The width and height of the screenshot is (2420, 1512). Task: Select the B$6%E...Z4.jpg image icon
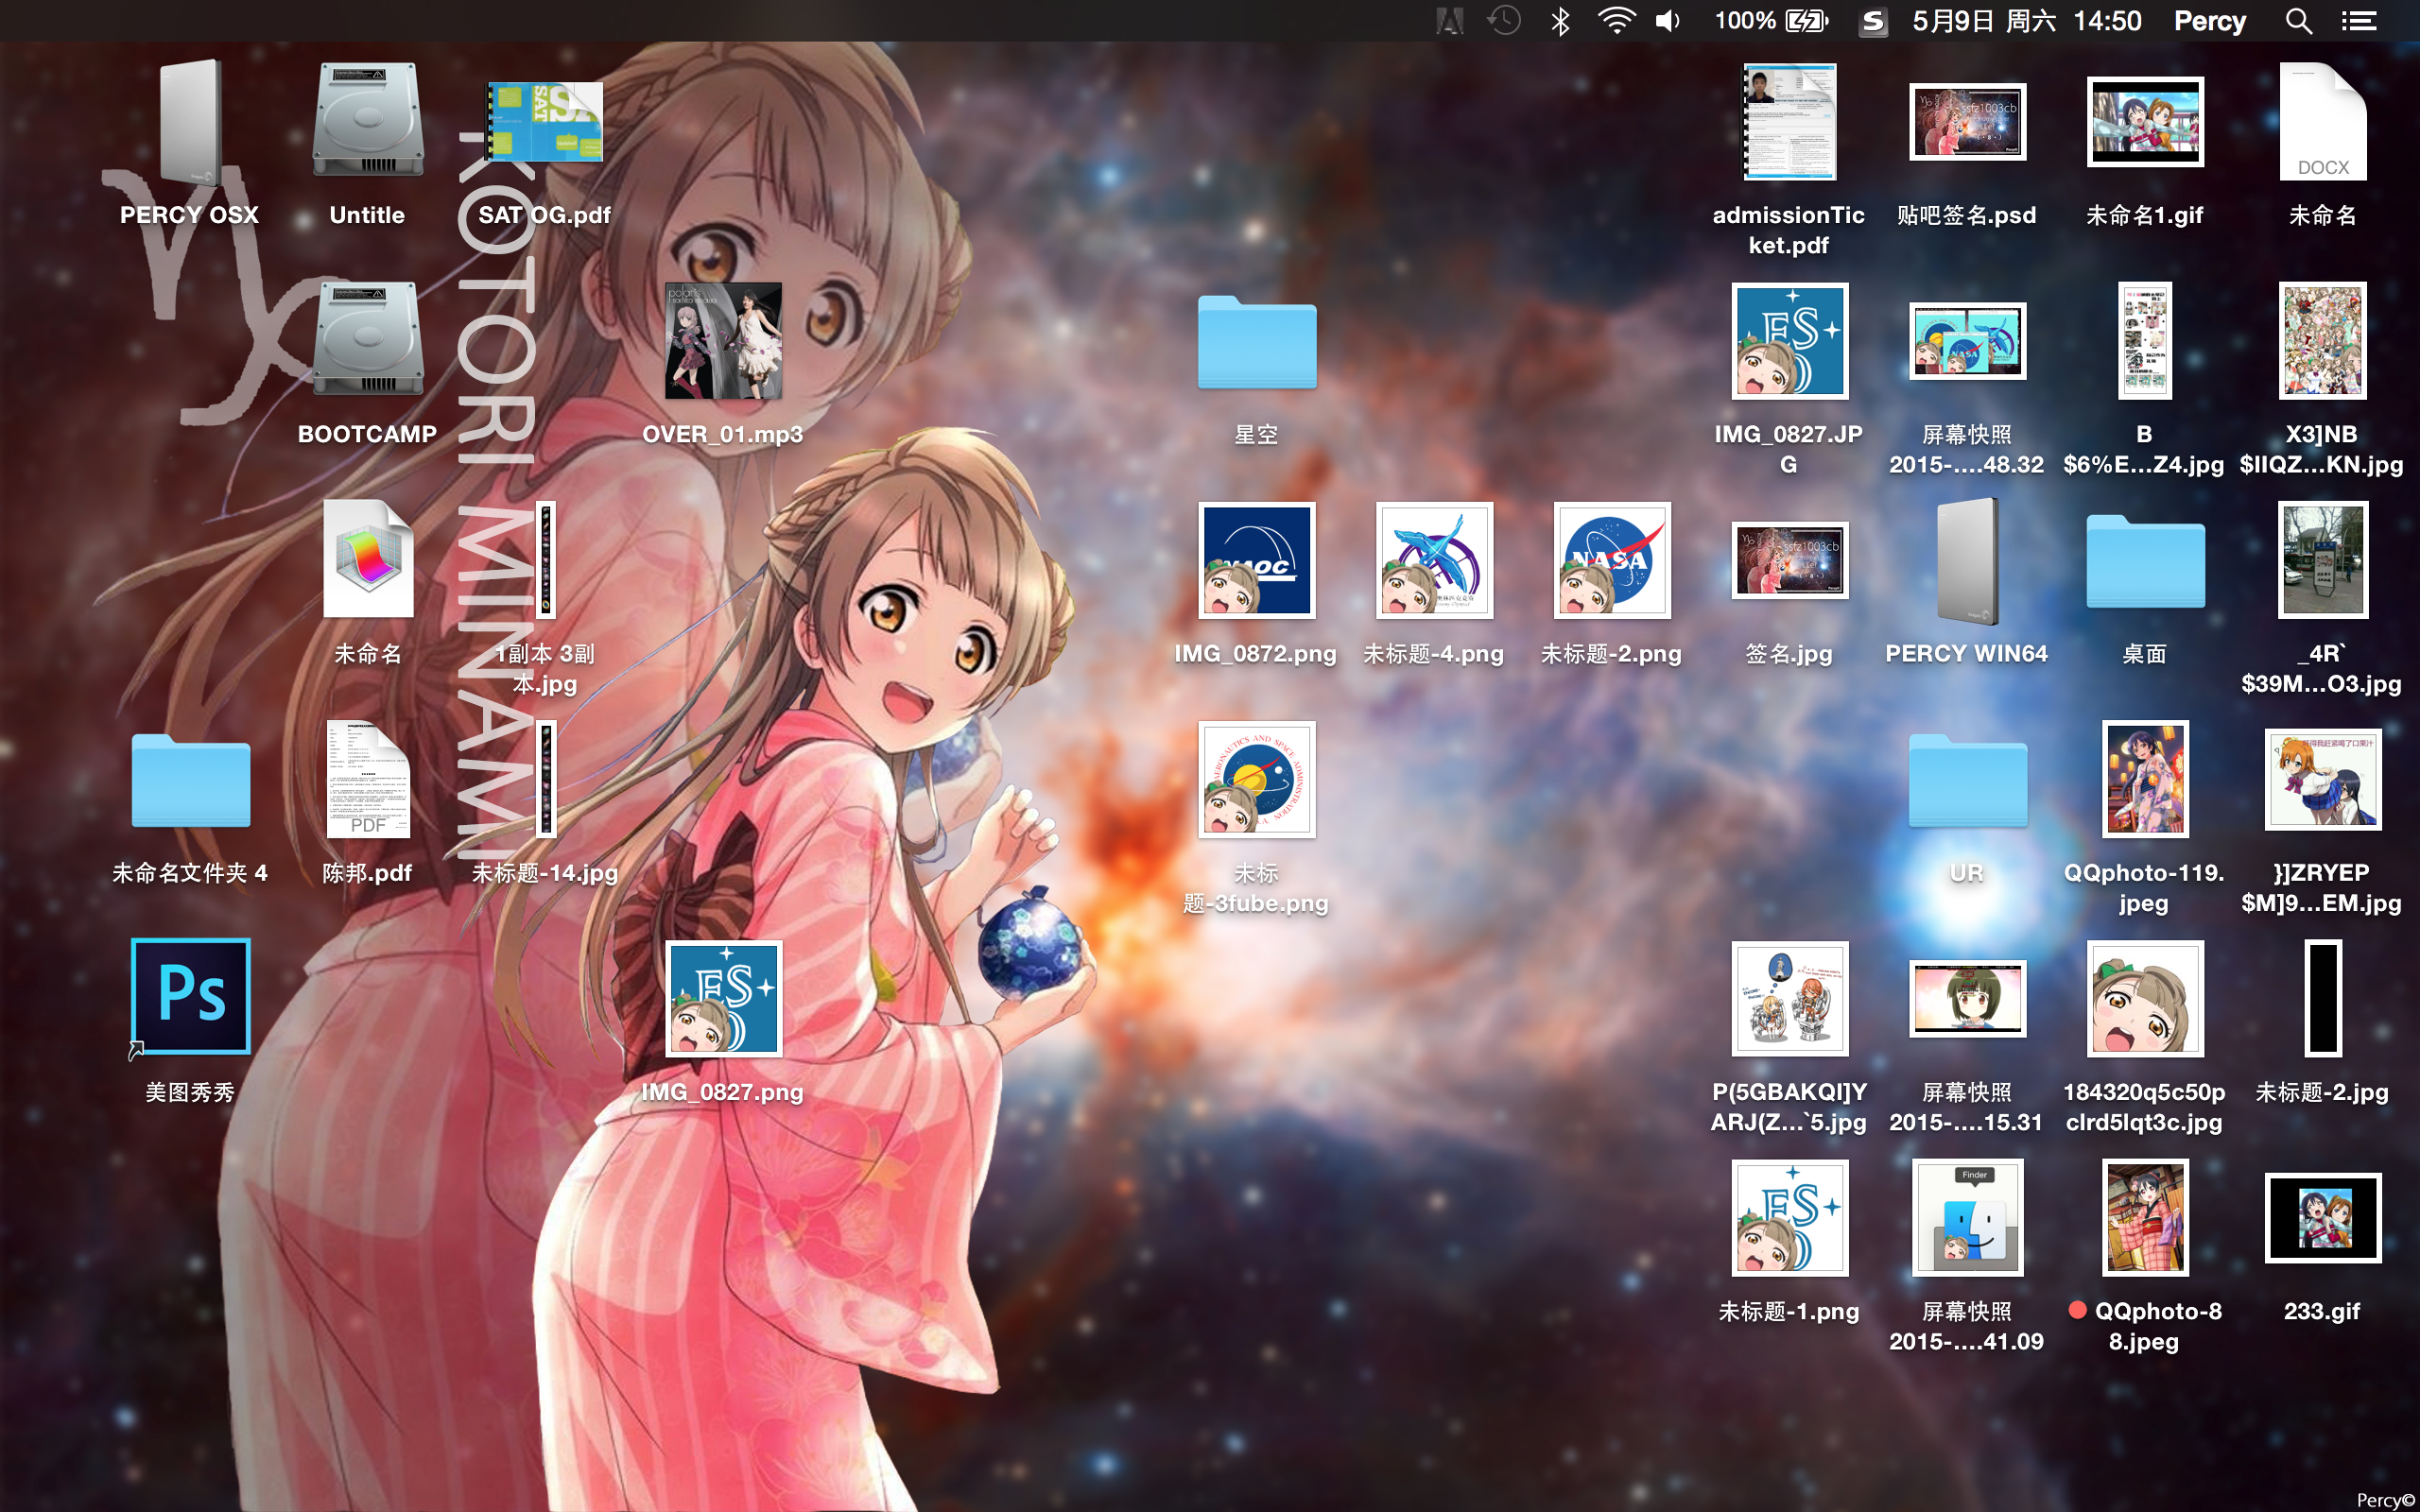click(2145, 340)
